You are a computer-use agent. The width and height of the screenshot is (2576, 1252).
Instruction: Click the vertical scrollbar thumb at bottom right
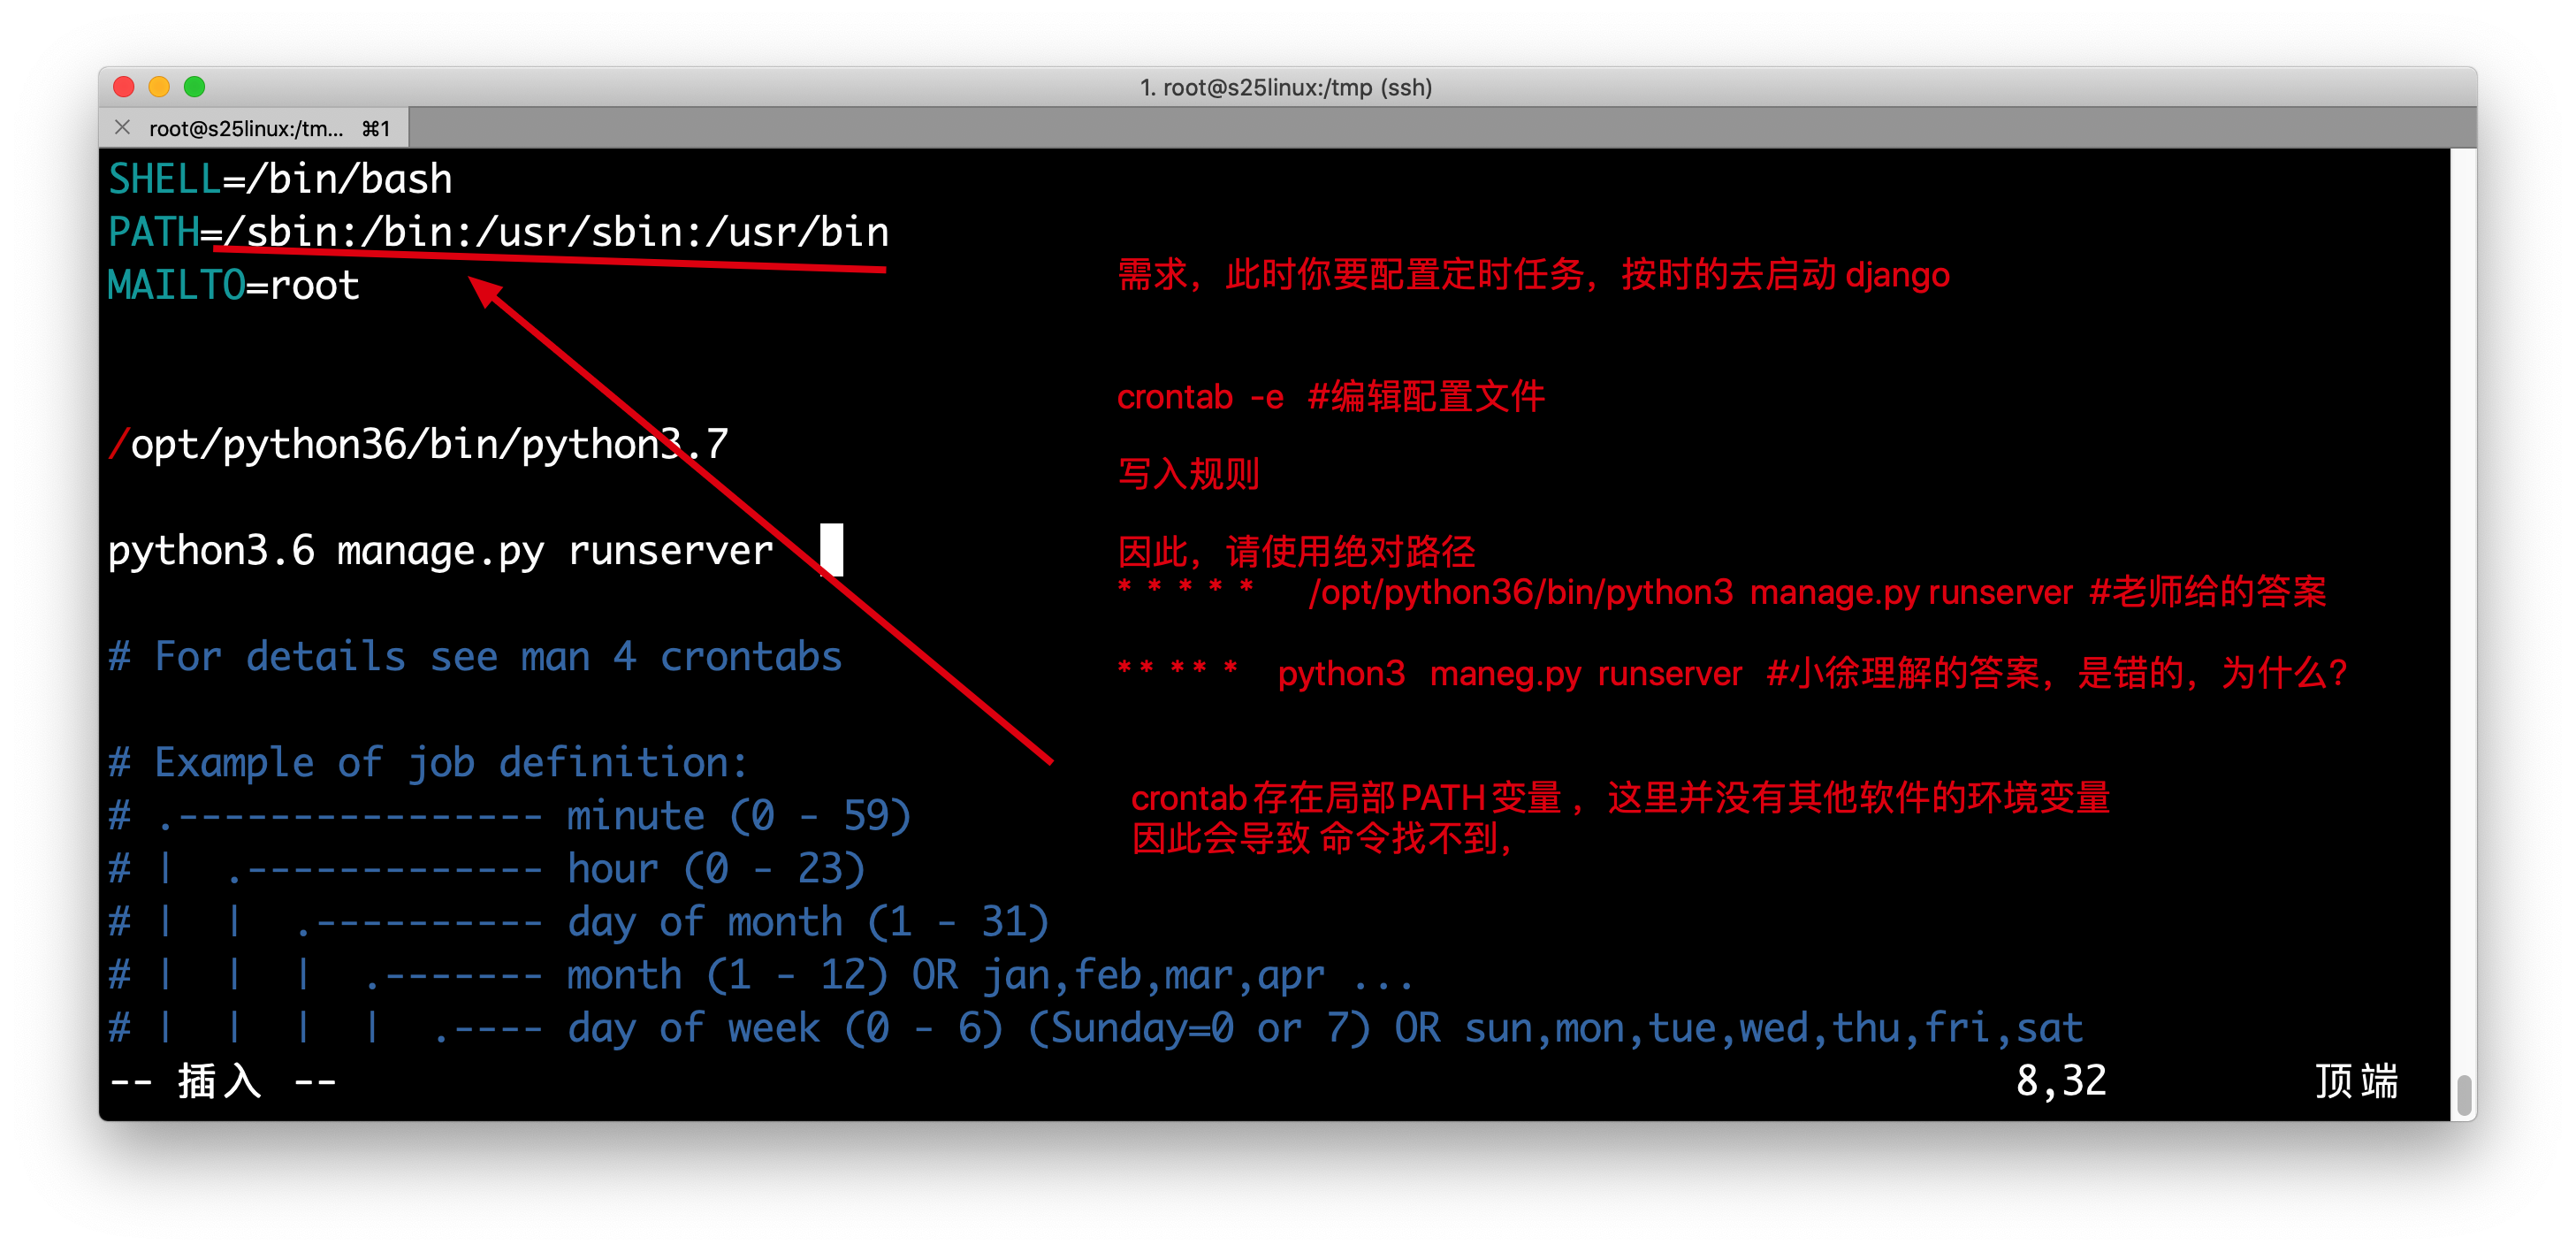point(2464,1096)
